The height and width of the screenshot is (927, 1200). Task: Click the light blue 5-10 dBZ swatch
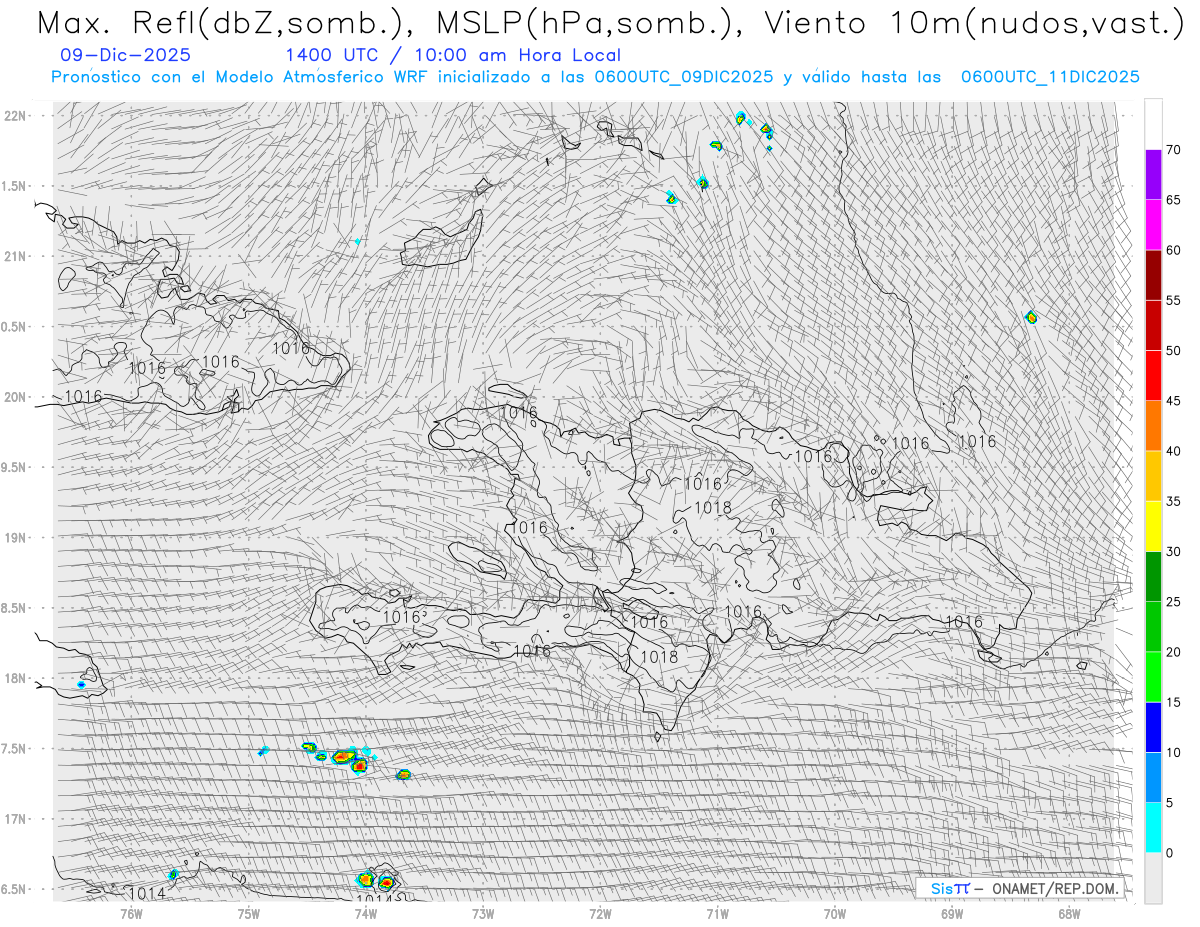(x=1153, y=777)
